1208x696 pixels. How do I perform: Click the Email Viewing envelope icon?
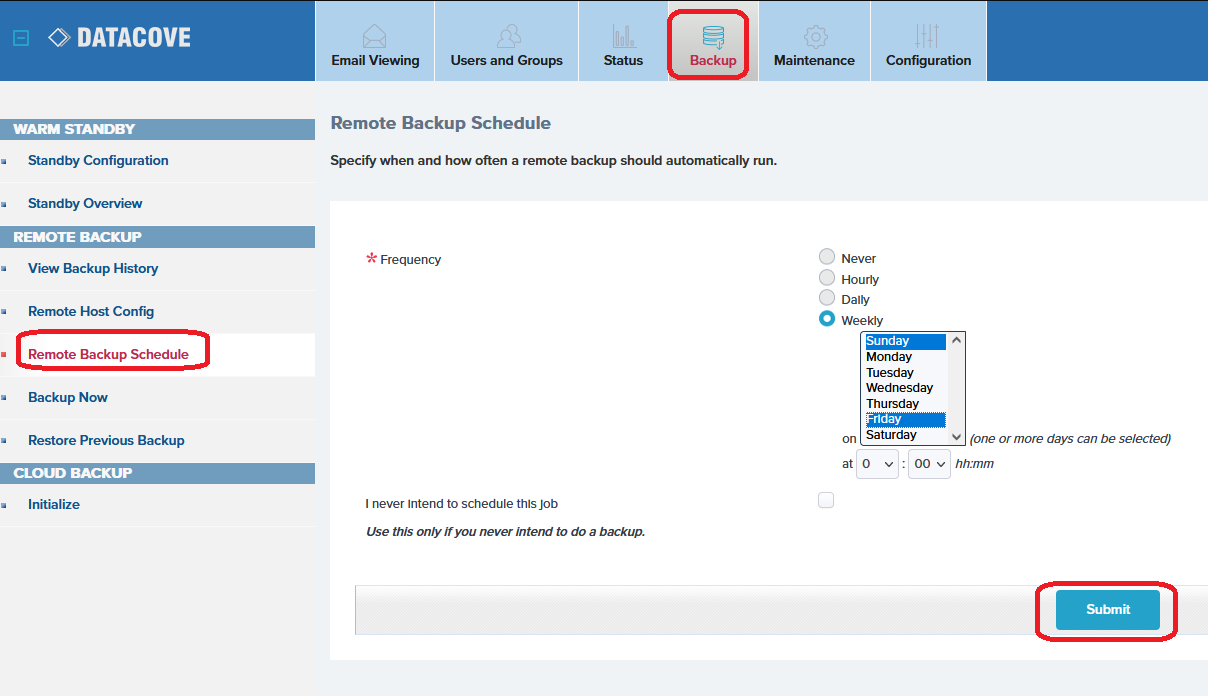[x=375, y=37]
